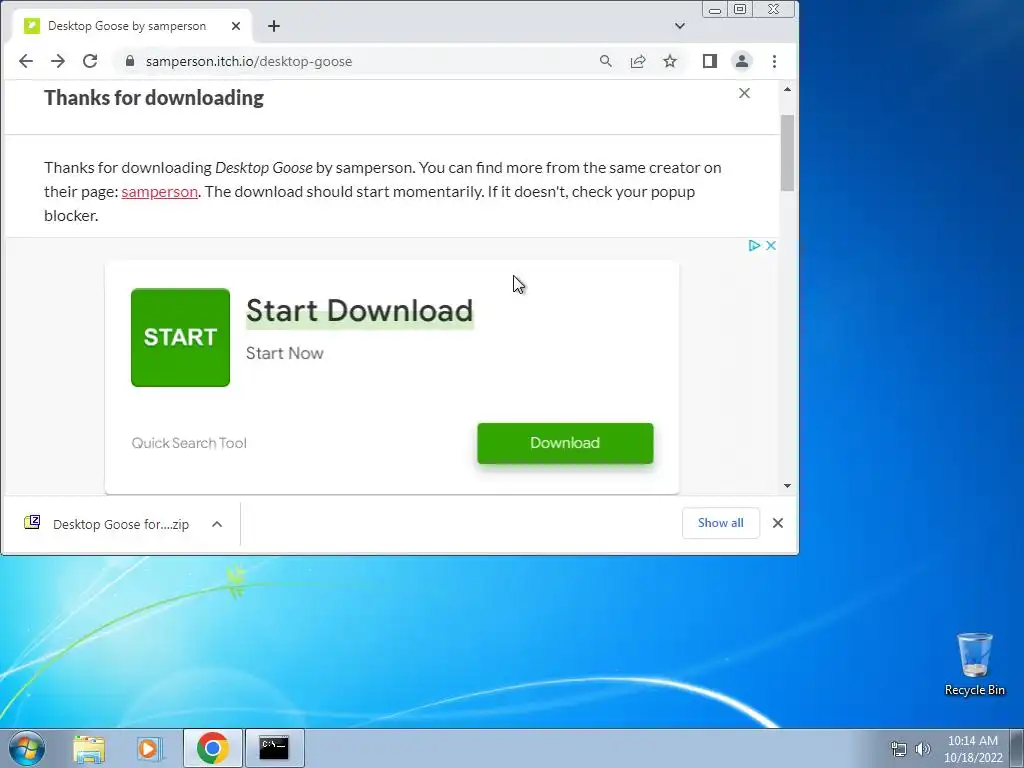1024x768 pixels.
Task: Open Windows Media Player from the taskbar
Action: 150,748
